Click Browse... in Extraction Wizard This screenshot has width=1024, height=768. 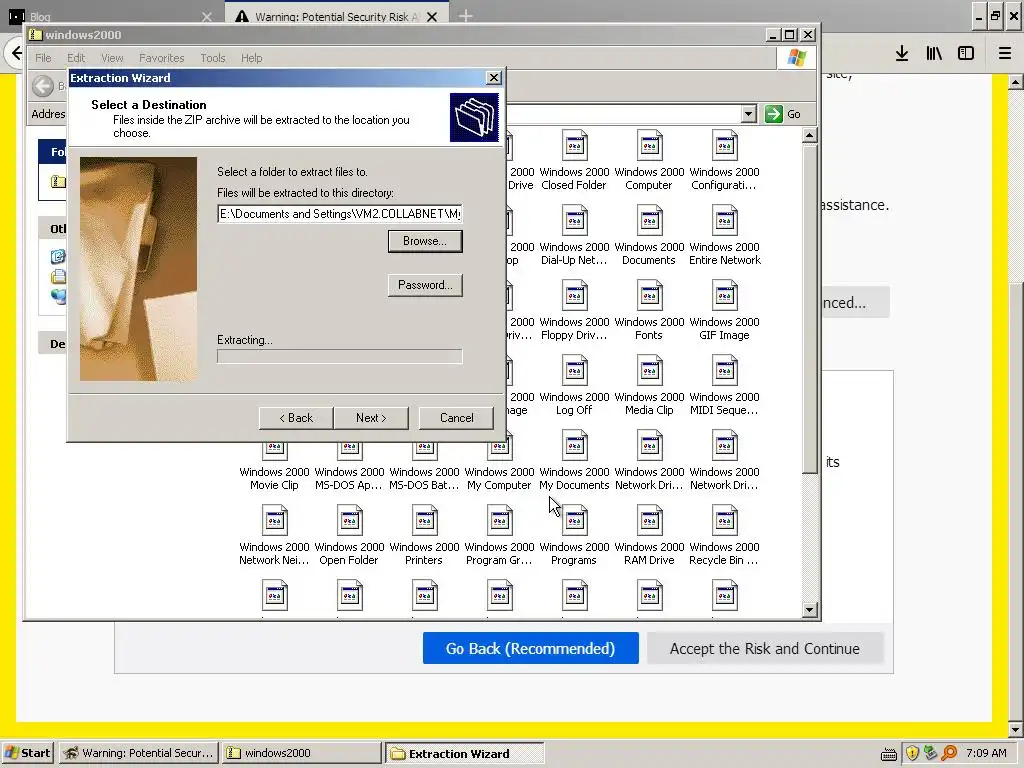[x=425, y=241]
